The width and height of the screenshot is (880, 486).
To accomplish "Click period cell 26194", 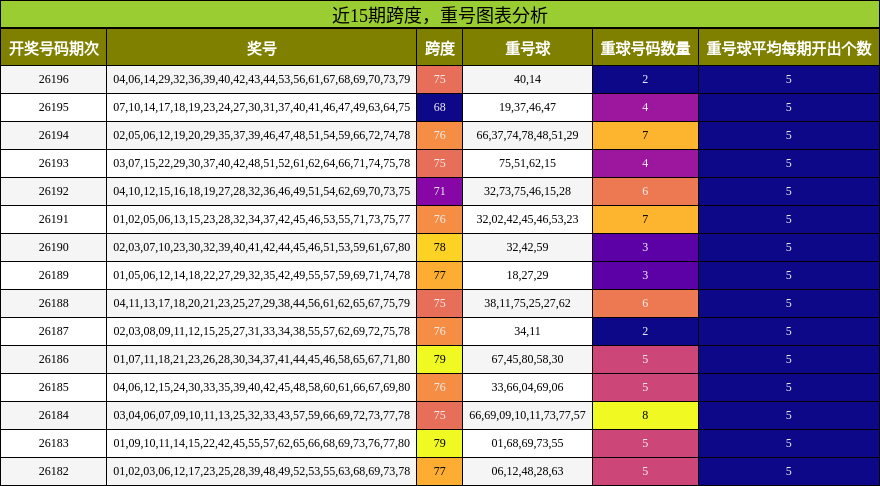I will coord(53,135).
